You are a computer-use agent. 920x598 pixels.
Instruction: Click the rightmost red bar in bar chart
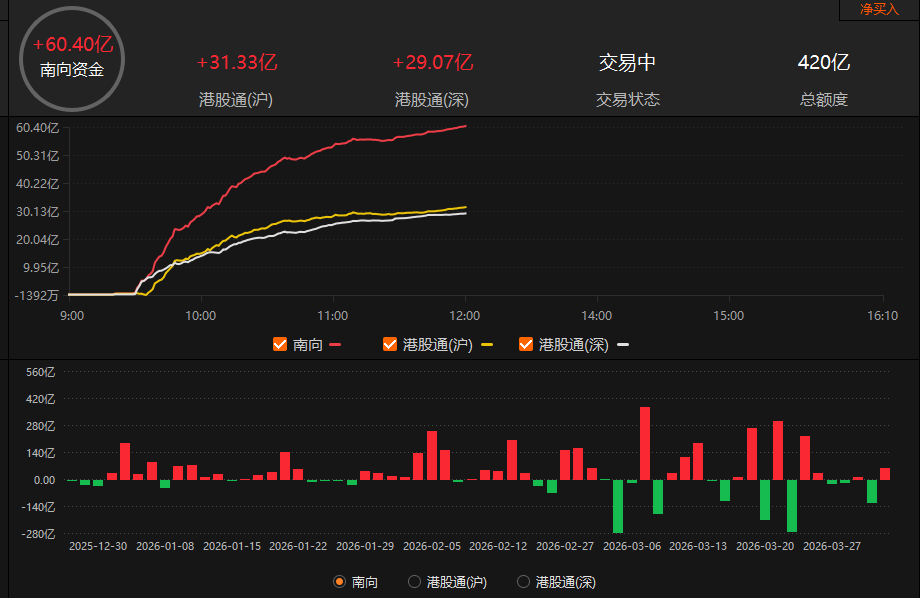coord(884,474)
